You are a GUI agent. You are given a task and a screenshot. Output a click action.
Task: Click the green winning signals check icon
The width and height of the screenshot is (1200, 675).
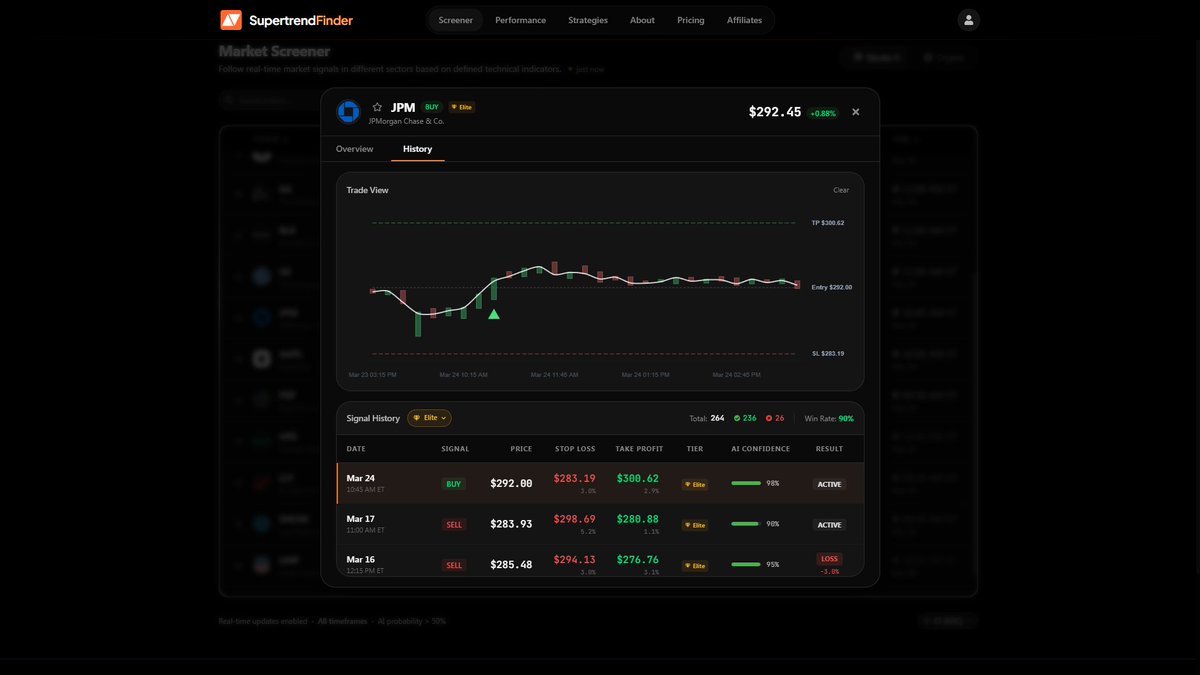737,418
